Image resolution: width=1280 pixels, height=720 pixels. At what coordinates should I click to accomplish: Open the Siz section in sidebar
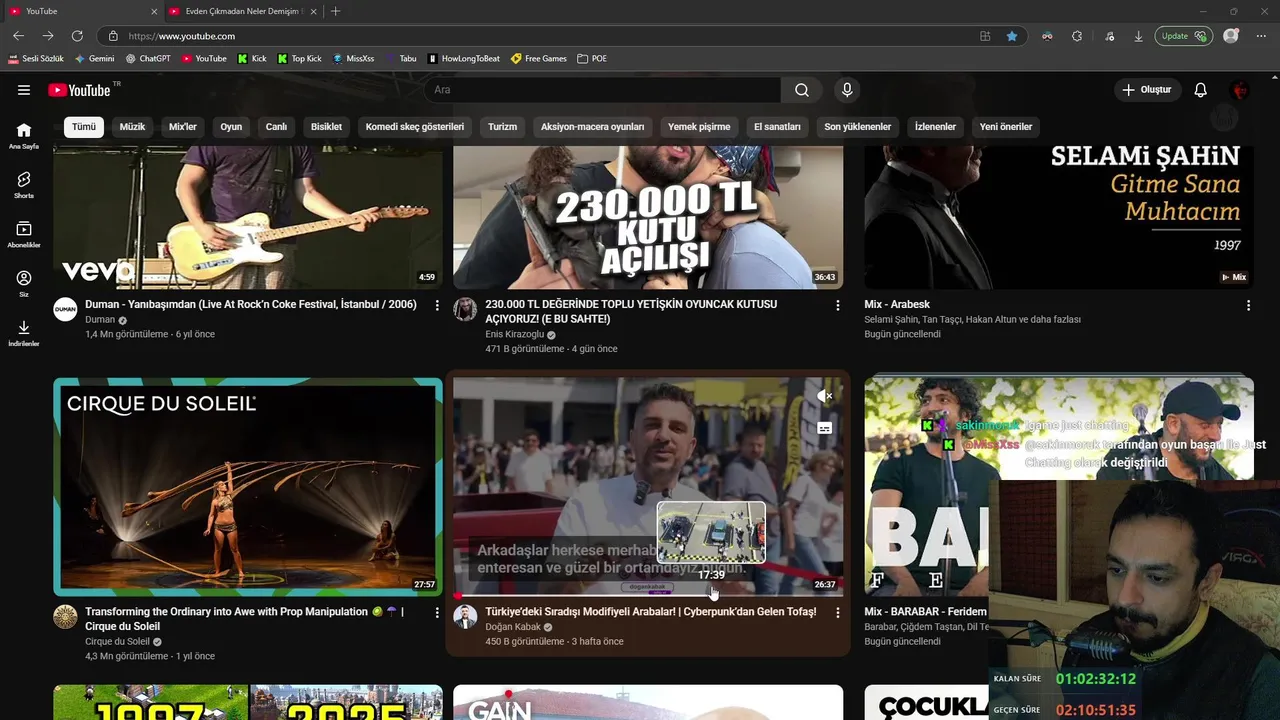coord(24,284)
